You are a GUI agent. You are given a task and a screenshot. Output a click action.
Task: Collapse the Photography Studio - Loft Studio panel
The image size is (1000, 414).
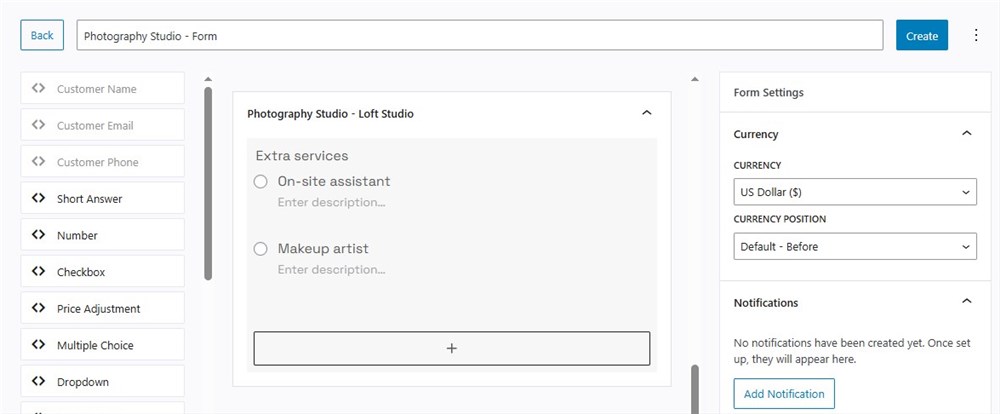tap(646, 113)
